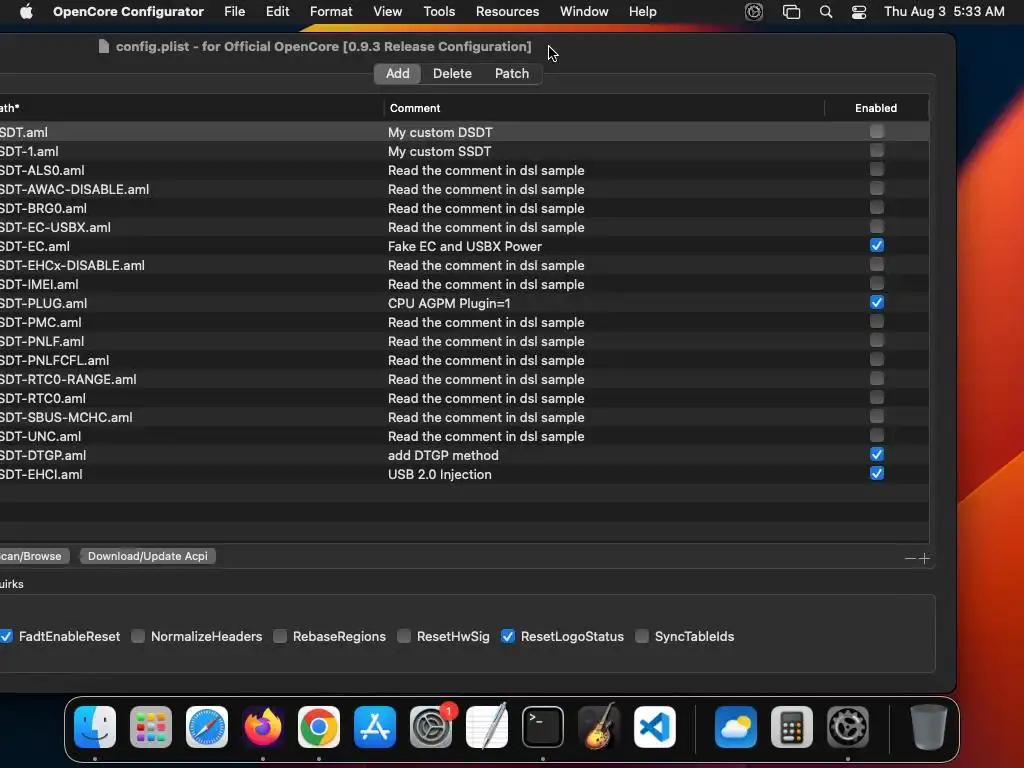Image resolution: width=1024 pixels, height=768 pixels.
Task: Enable SSDT-PNLF.aml checkbox
Action: pos(876,340)
